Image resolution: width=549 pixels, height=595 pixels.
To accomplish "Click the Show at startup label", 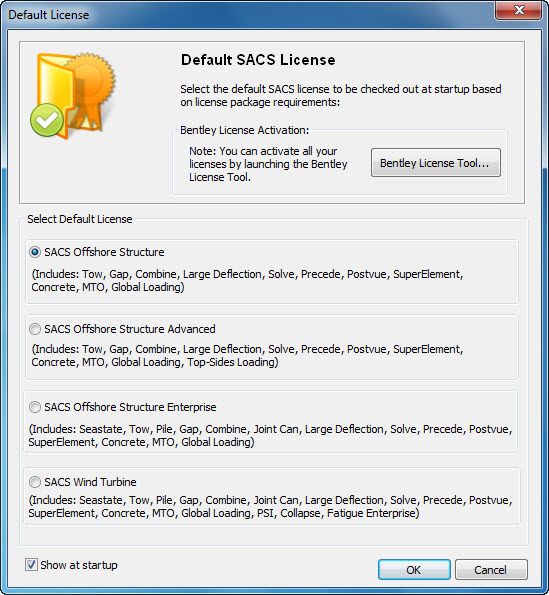I will pyautogui.click(x=79, y=565).
